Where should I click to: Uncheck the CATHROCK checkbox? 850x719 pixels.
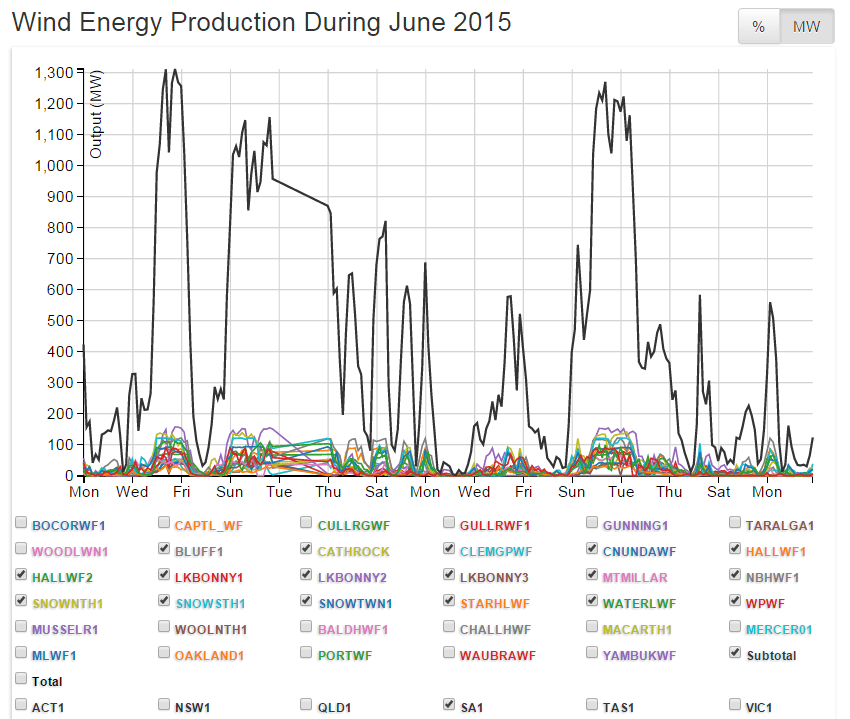tap(306, 548)
